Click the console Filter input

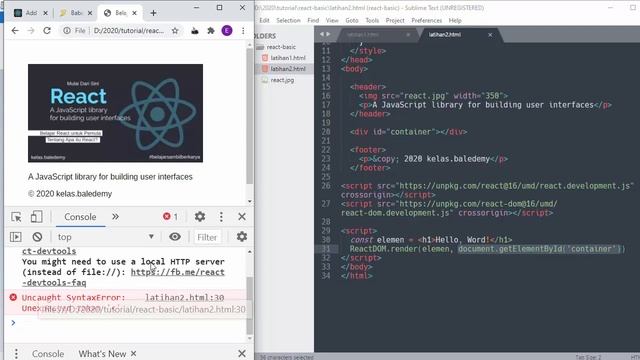click(207, 237)
